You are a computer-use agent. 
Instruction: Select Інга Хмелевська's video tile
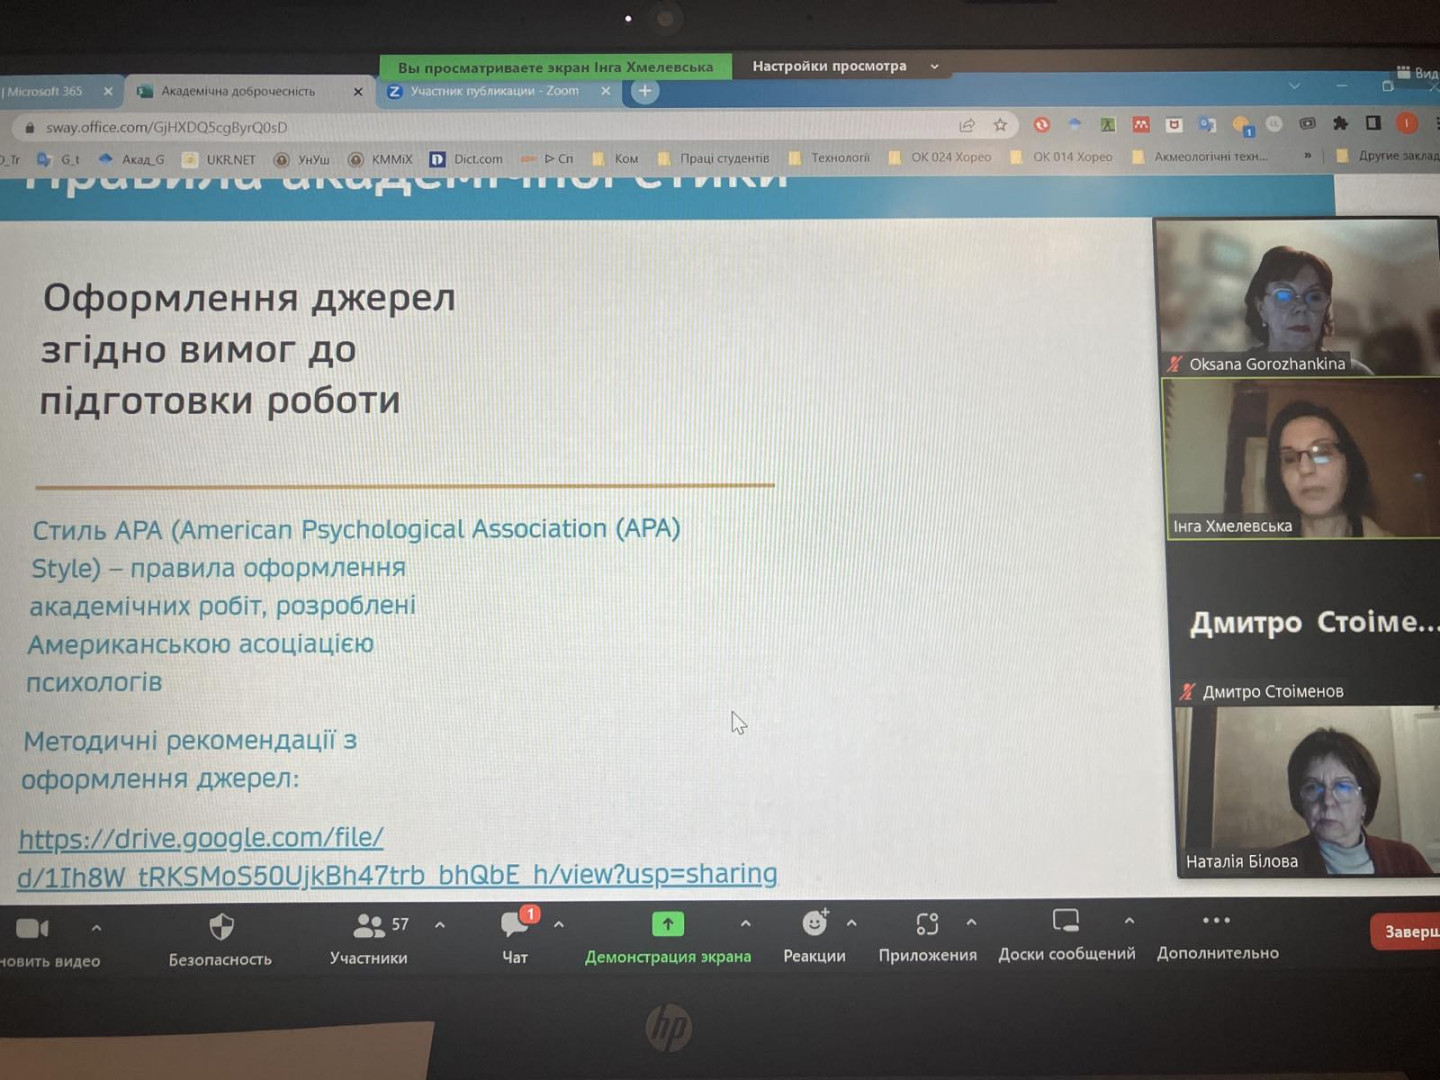click(1301, 460)
